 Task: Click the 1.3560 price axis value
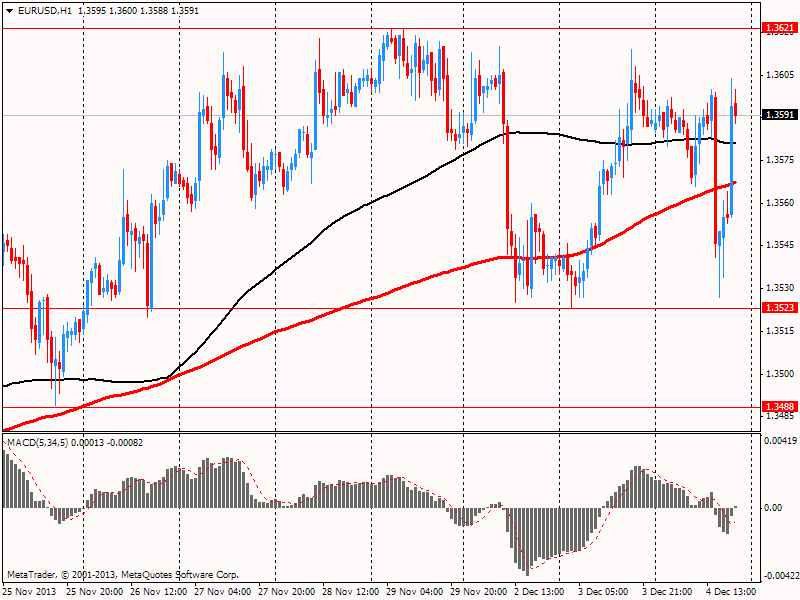[780, 203]
